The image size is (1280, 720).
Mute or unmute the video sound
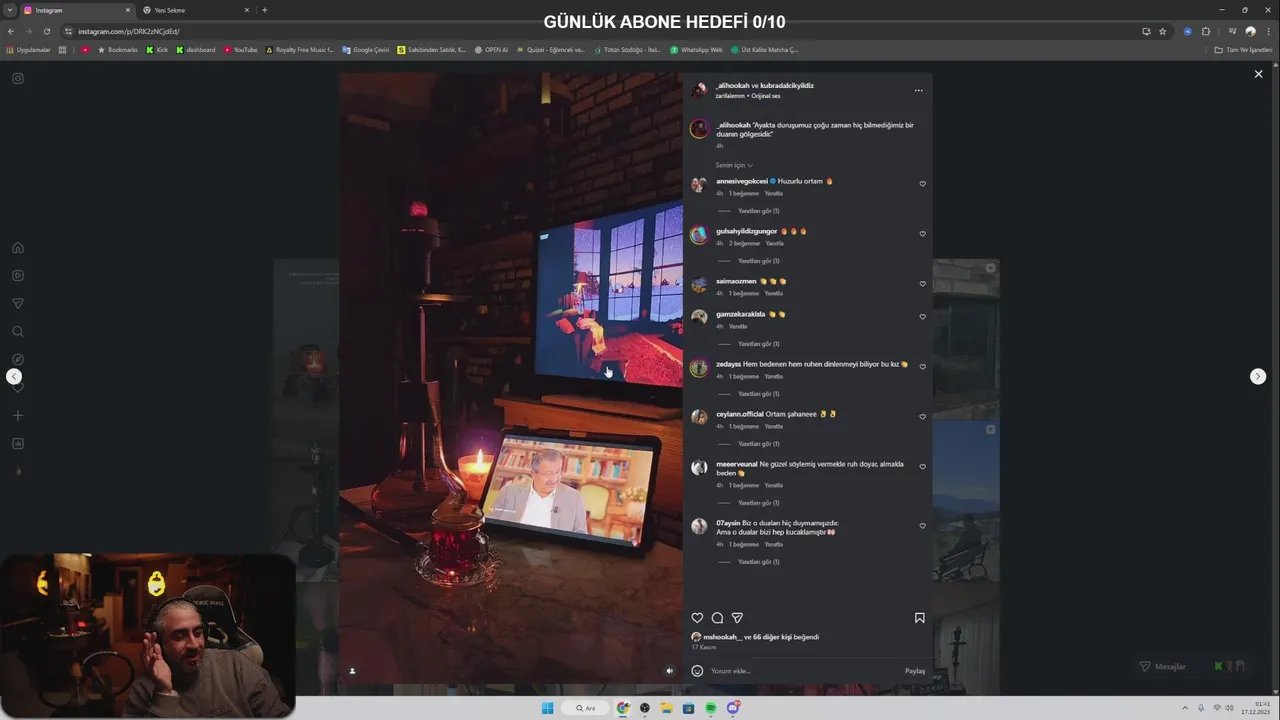click(x=669, y=671)
